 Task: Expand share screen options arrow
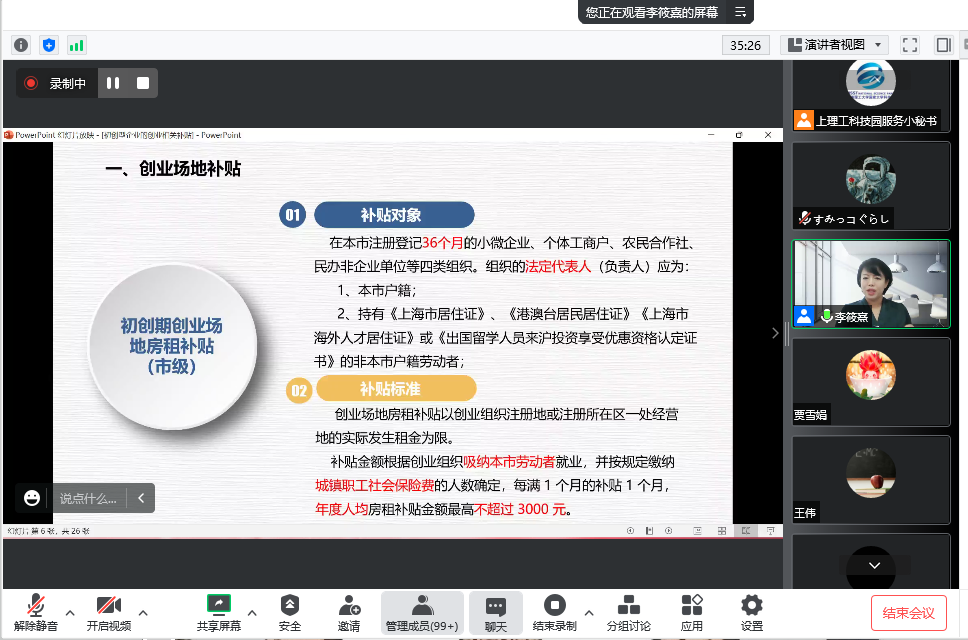(x=252, y=613)
